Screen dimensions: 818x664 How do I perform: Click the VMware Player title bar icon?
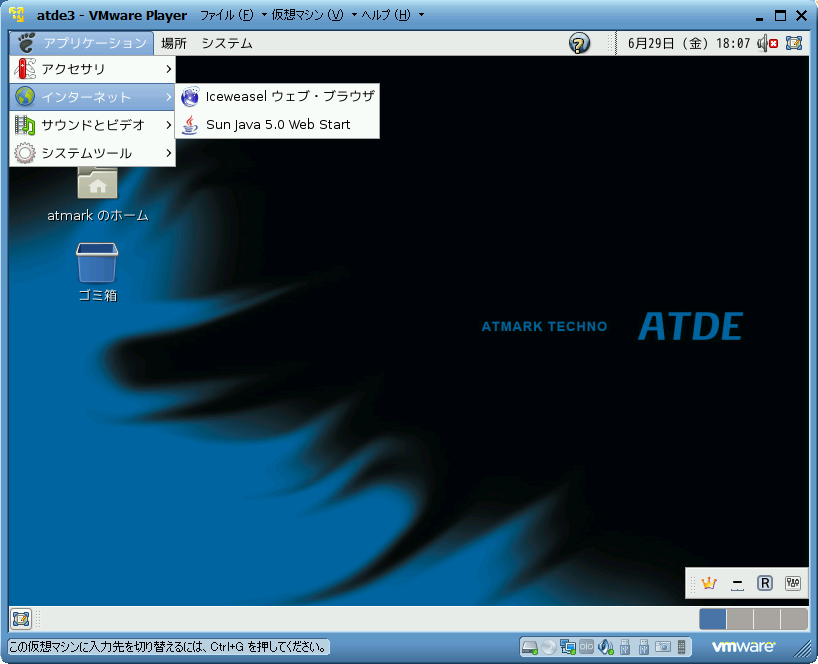tap(17, 15)
